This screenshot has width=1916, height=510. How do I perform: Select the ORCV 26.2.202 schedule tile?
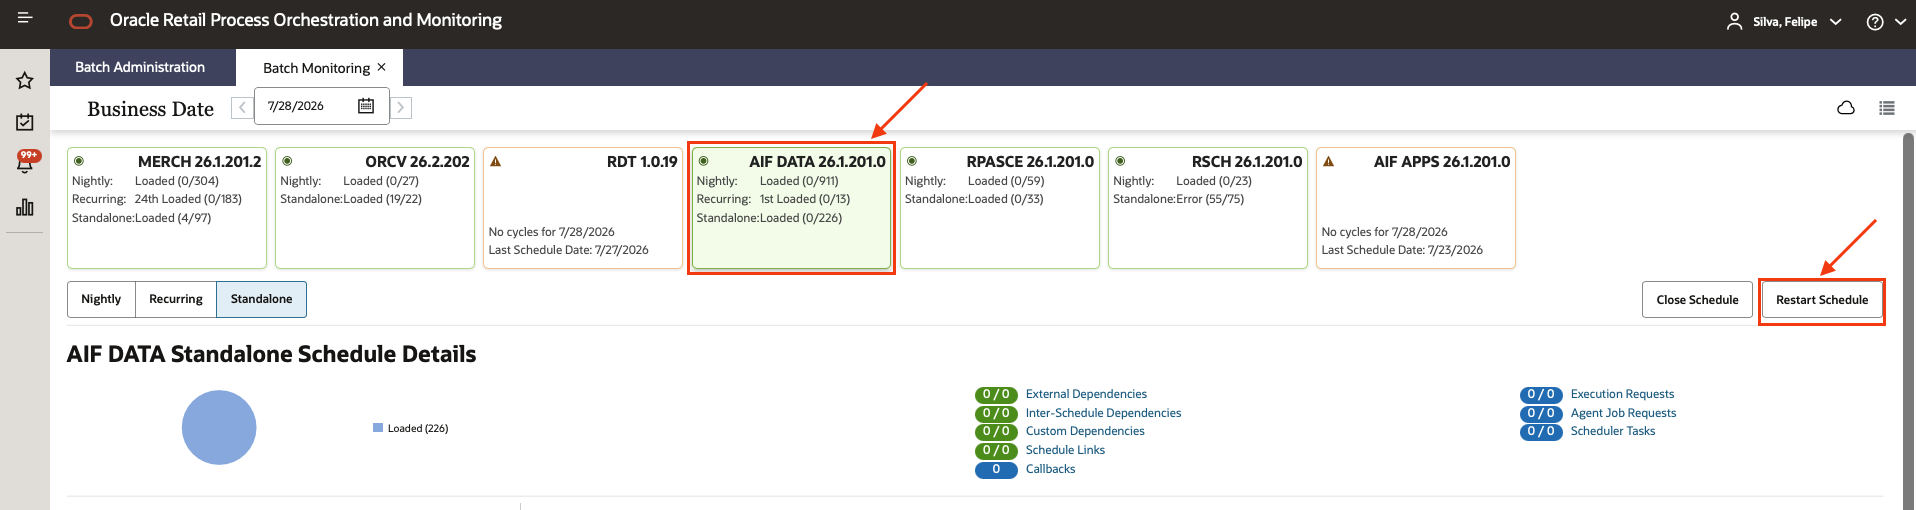(375, 208)
